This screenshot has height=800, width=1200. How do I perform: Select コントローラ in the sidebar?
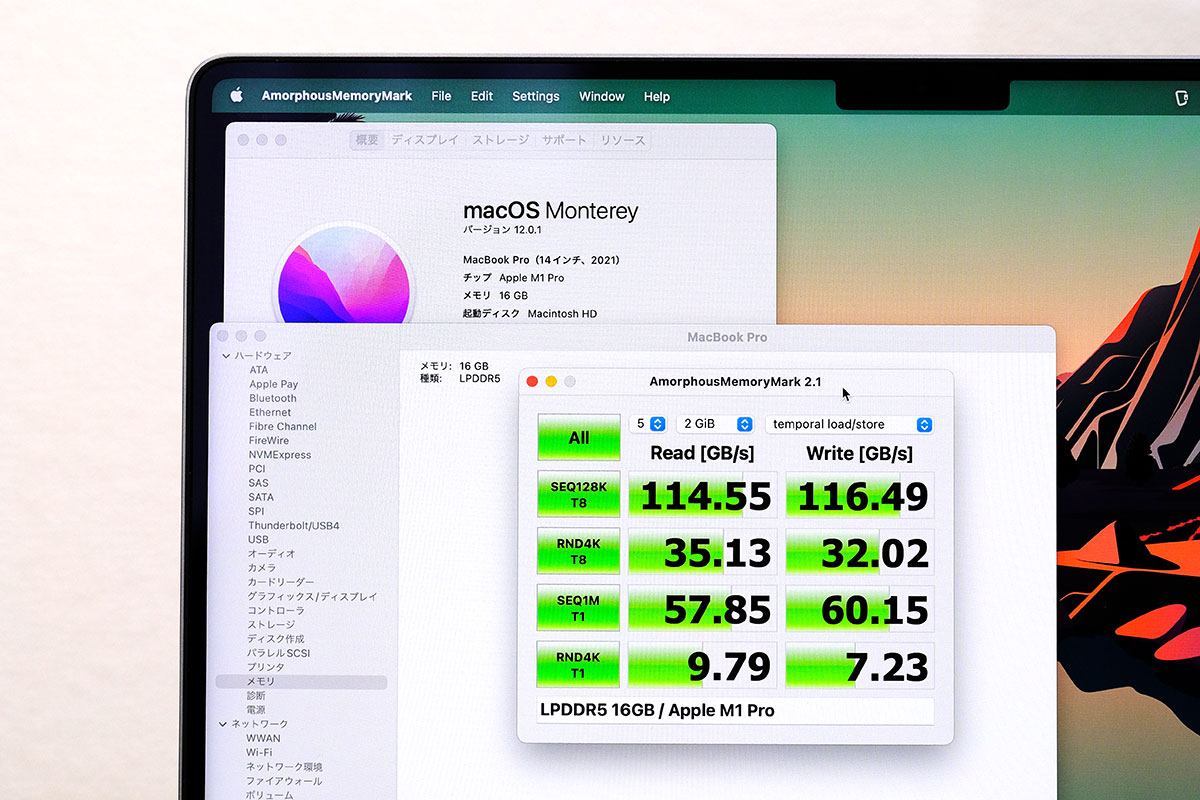point(277,610)
